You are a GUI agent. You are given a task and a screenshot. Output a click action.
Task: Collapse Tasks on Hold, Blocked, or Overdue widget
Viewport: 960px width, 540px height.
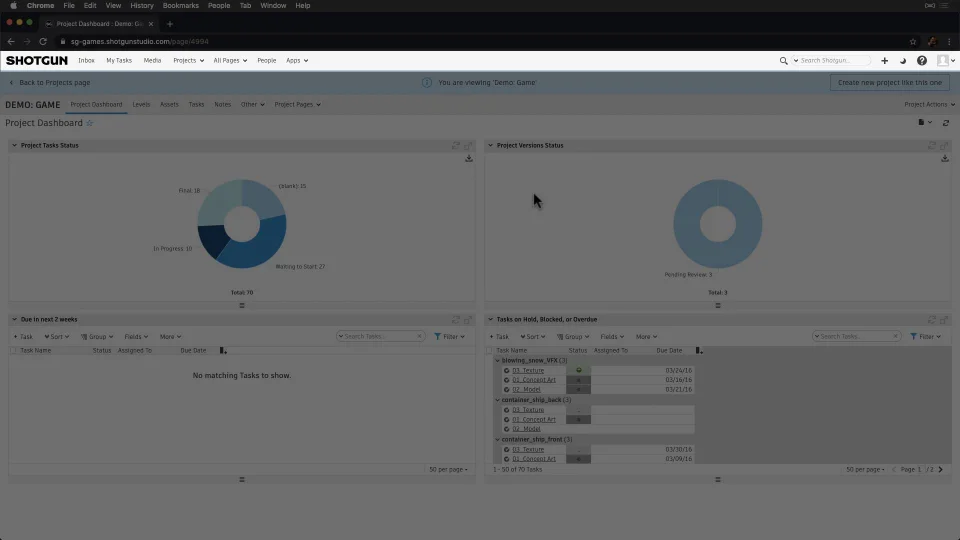[x=490, y=320]
